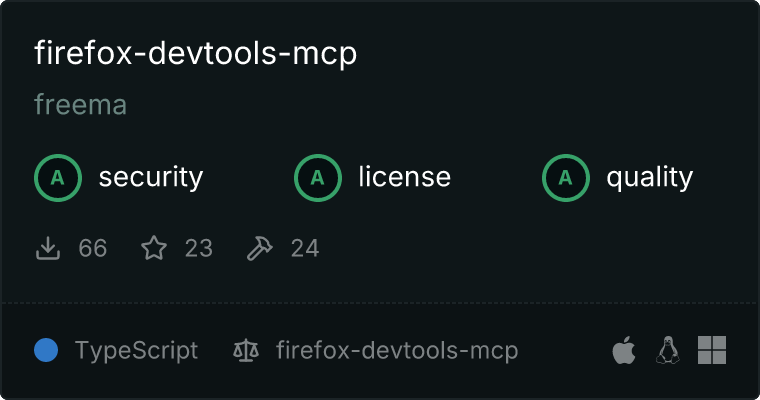The image size is (760, 400).
Task: Open the firefox-devtools-mcp title link
Action: (196, 53)
